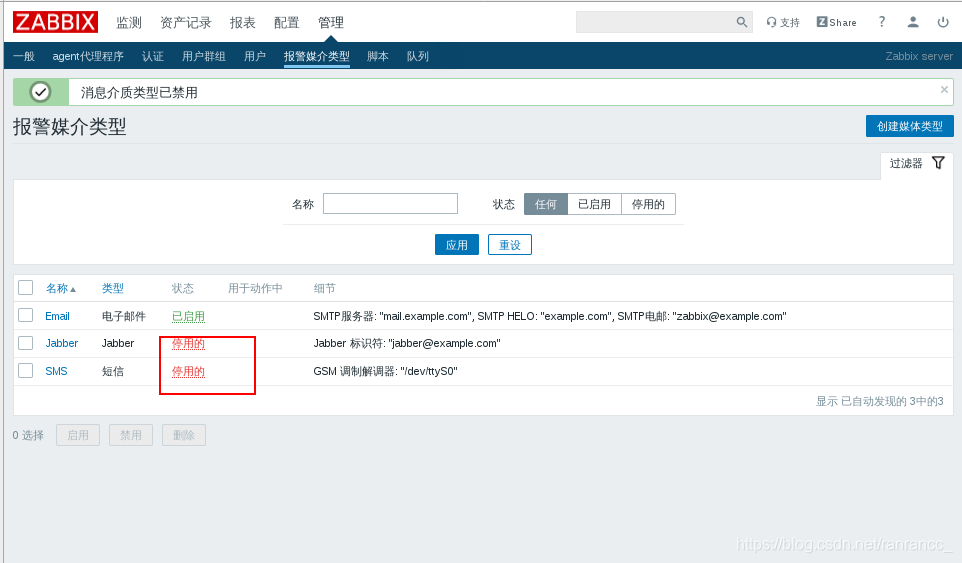This screenshot has width=962, height=563.
Task: Click the 创建媒体类型 button
Action: tap(910, 126)
